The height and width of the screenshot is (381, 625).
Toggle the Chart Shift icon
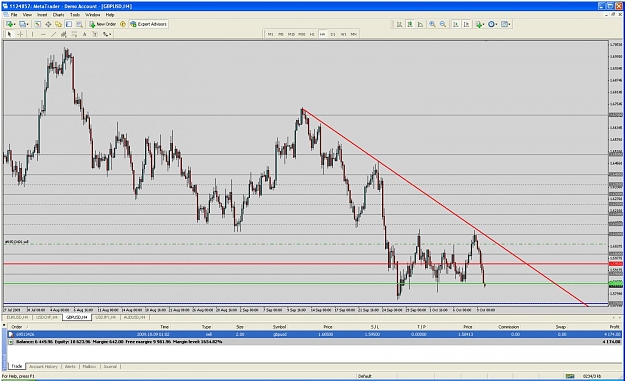466,24
